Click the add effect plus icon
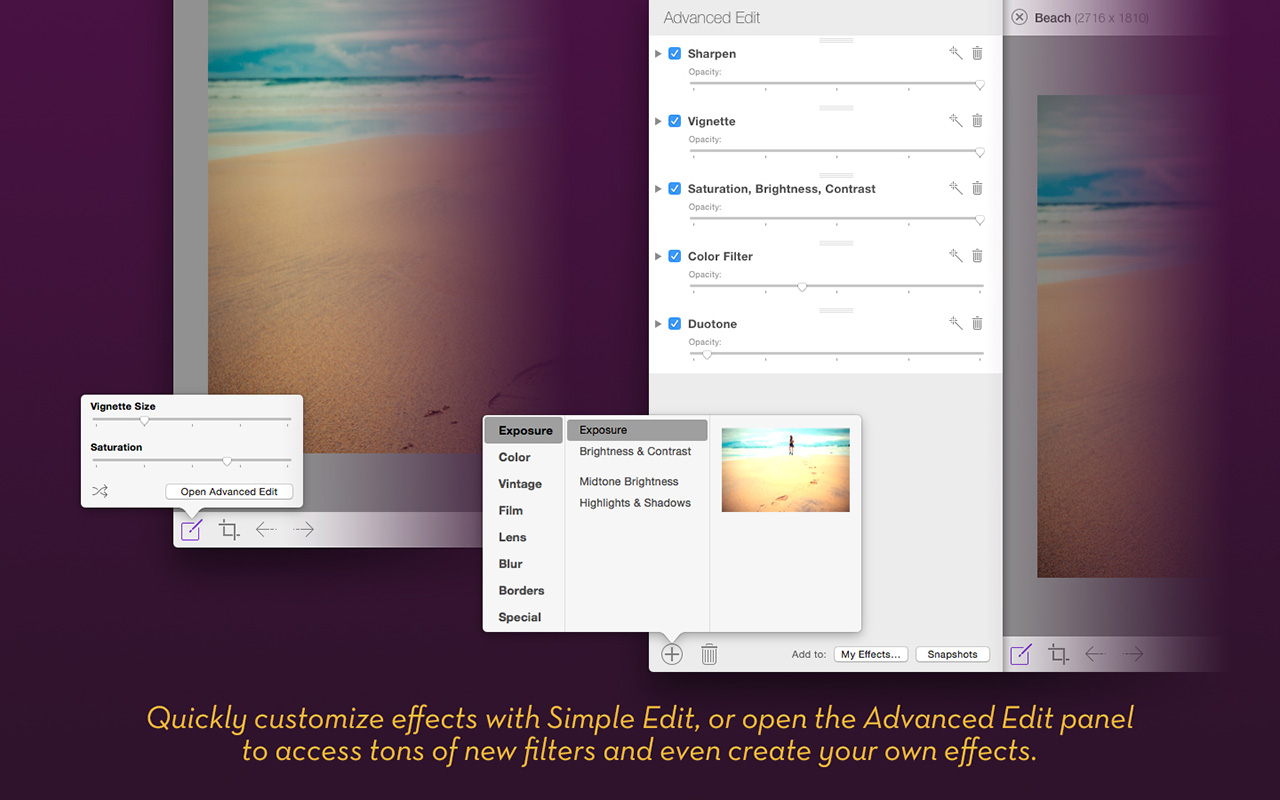Image resolution: width=1280 pixels, height=800 pixels. tap(672, 654)
